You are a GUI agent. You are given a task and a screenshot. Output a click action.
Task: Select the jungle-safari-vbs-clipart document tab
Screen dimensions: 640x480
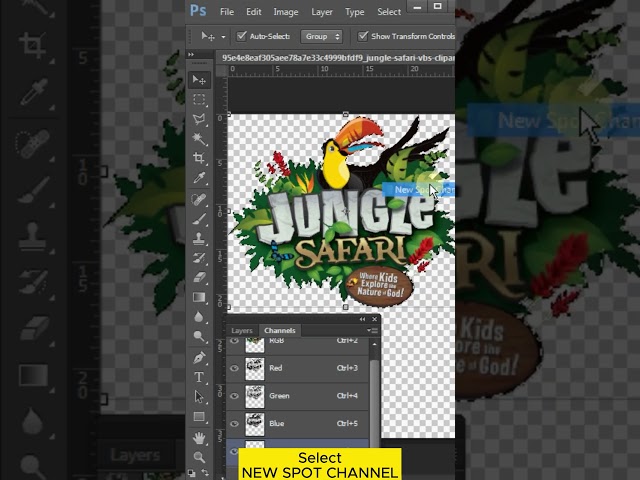pos(338,58)
